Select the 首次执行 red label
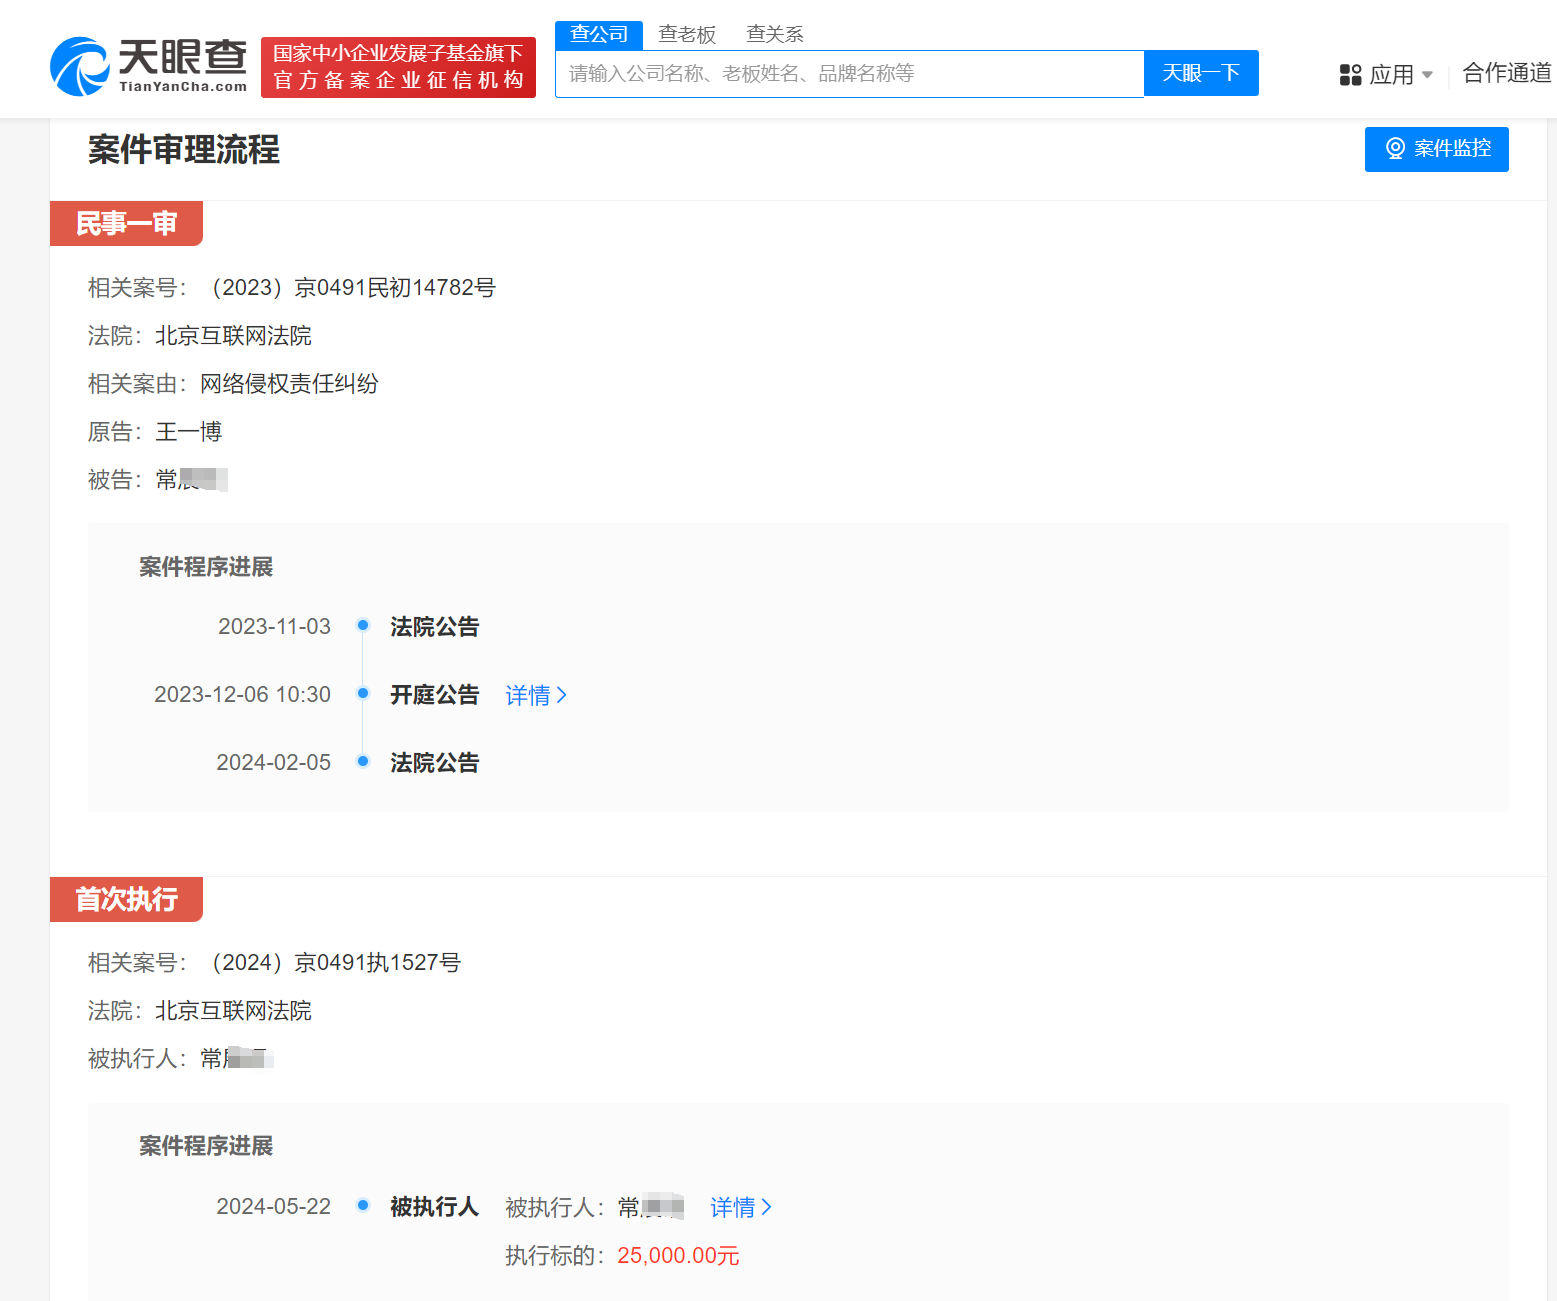Viewport: 1557px width, 1301px height. click(x=126, y=899)
